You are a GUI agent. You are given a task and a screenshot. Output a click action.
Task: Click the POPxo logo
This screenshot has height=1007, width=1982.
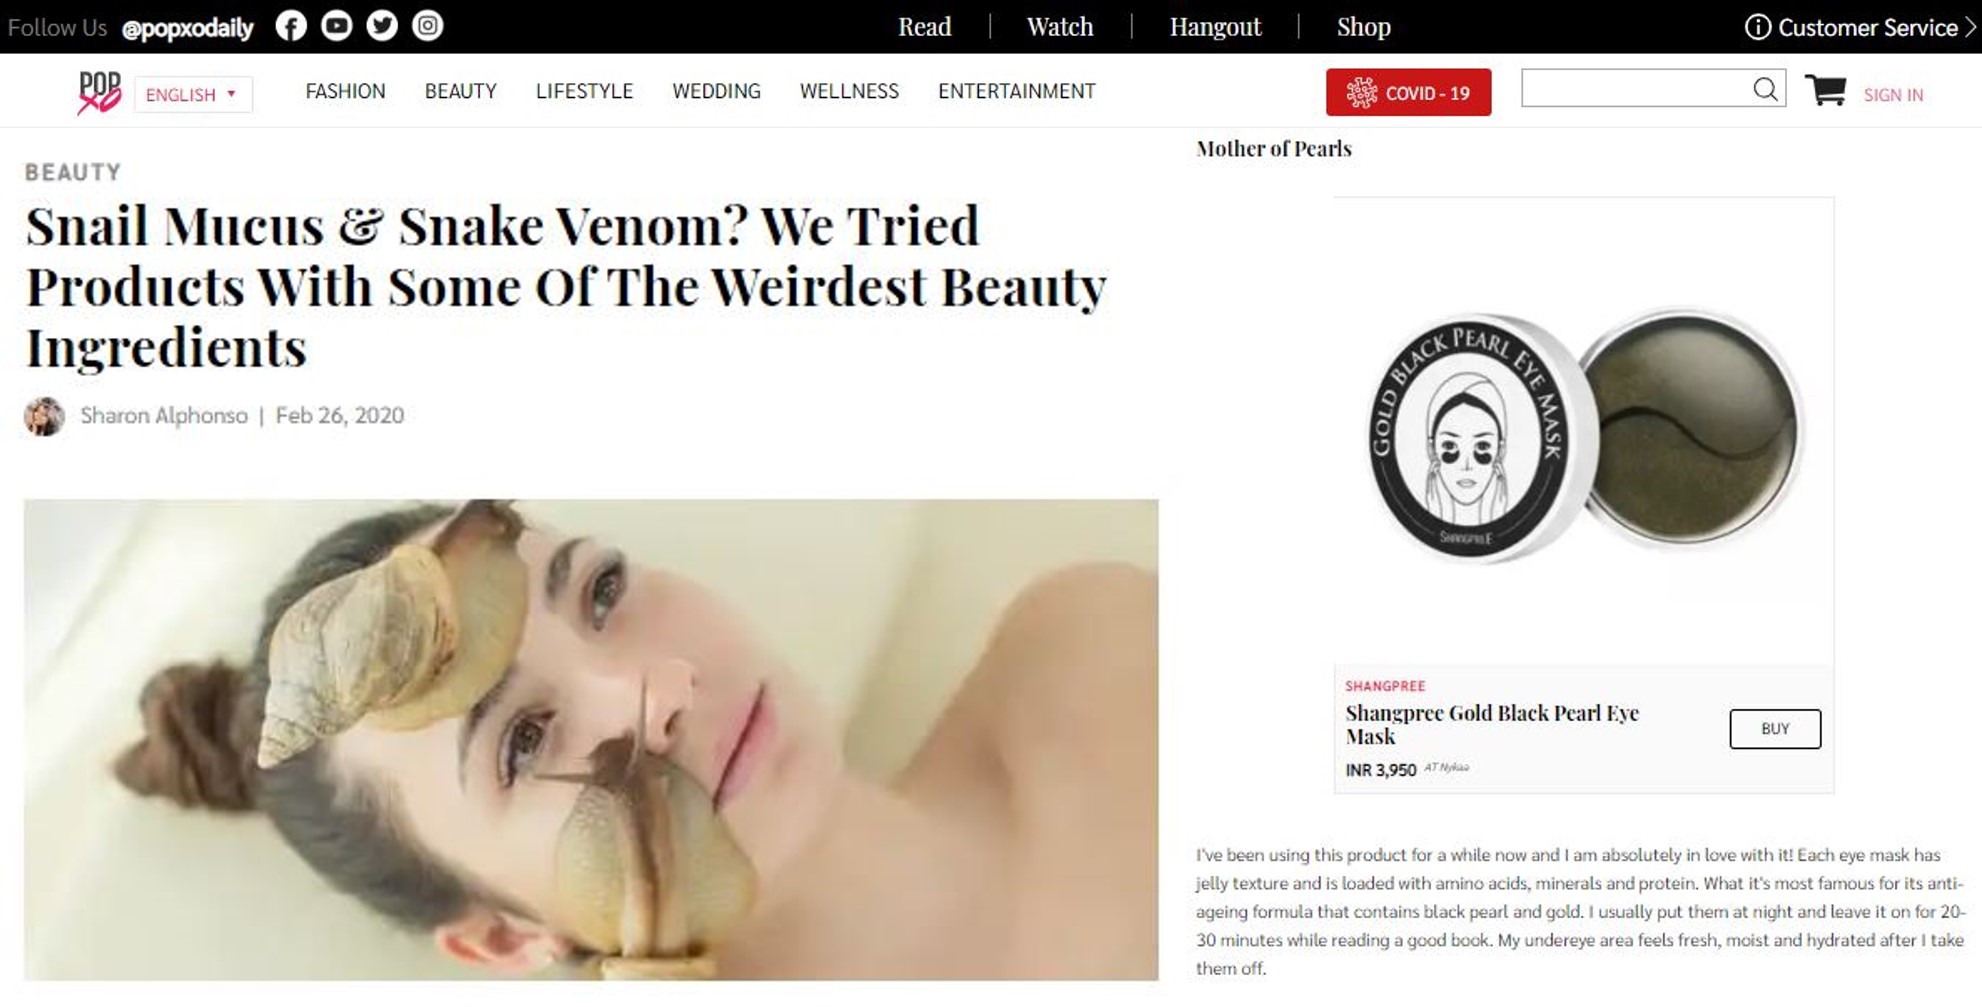click(x=99, y=93)
